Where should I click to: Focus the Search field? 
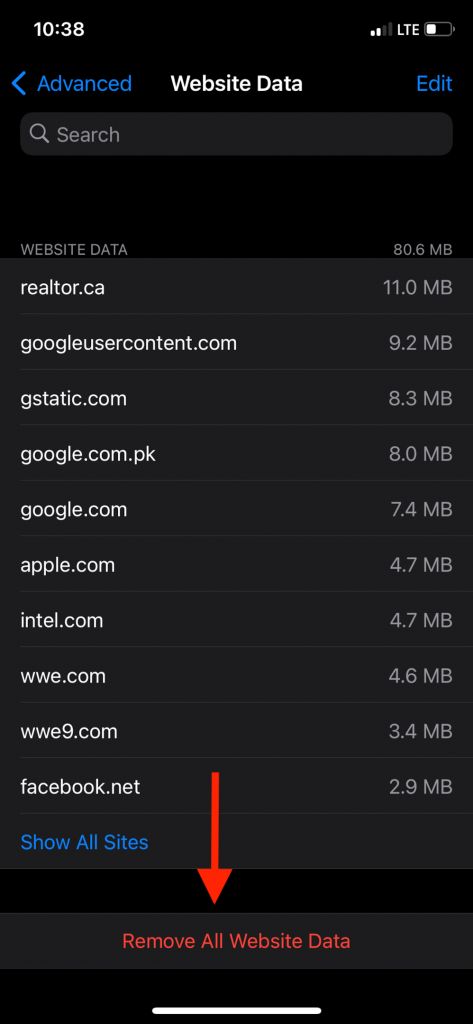point(236,134)
